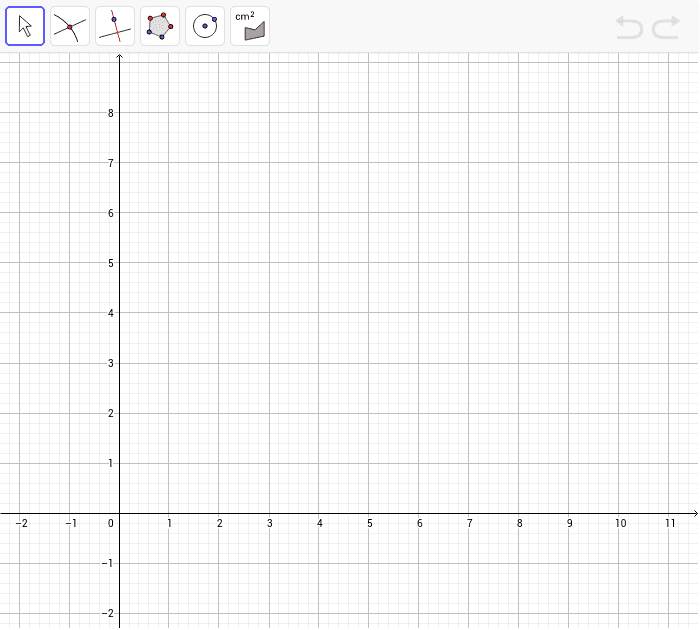
Task: Click x-axis label 5
Action: click(370, 523)
